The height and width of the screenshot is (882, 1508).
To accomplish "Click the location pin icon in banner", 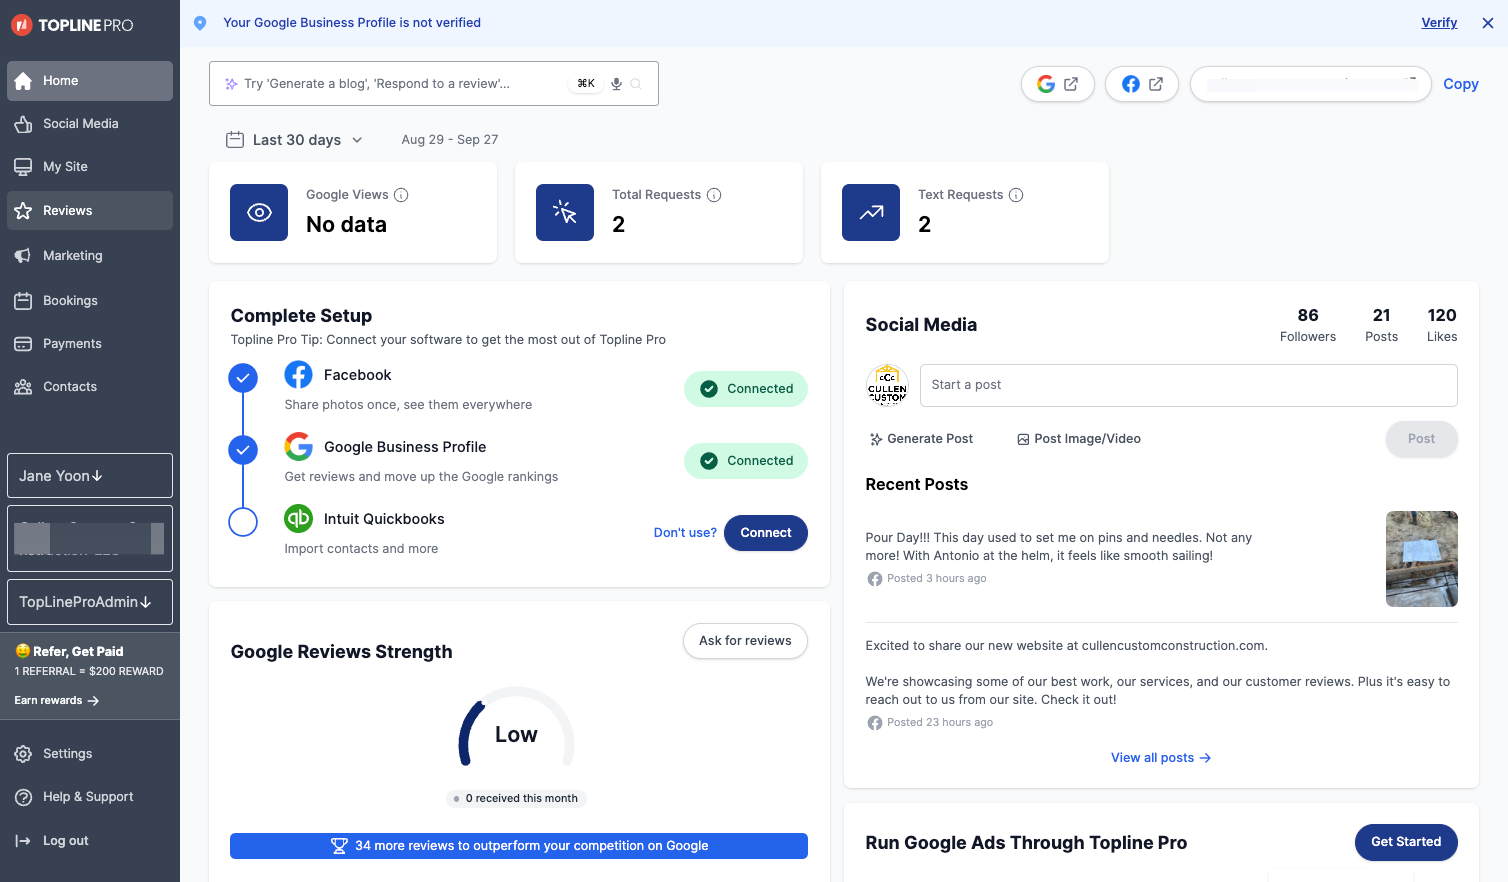I will coord(200,23).
